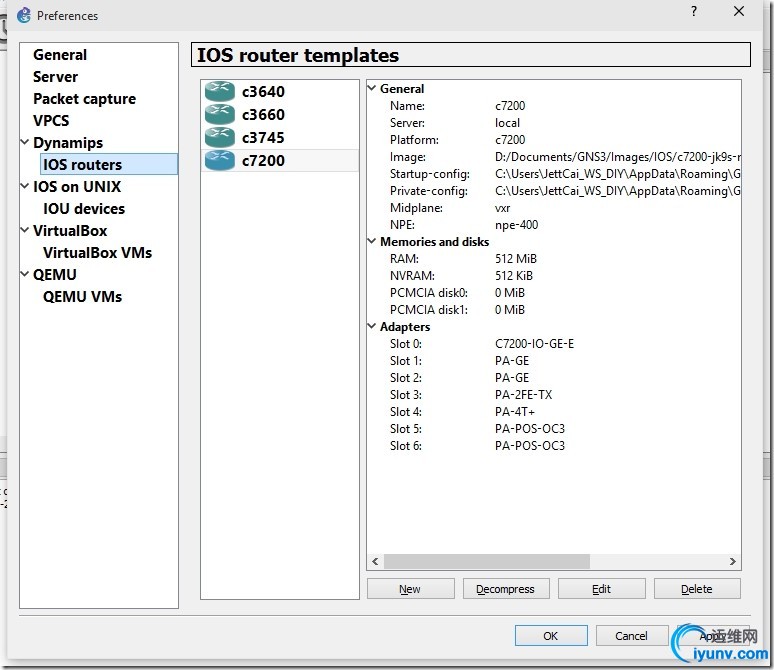
Task: Collapse the Dynamips tree section
Action: click(25, 142)
